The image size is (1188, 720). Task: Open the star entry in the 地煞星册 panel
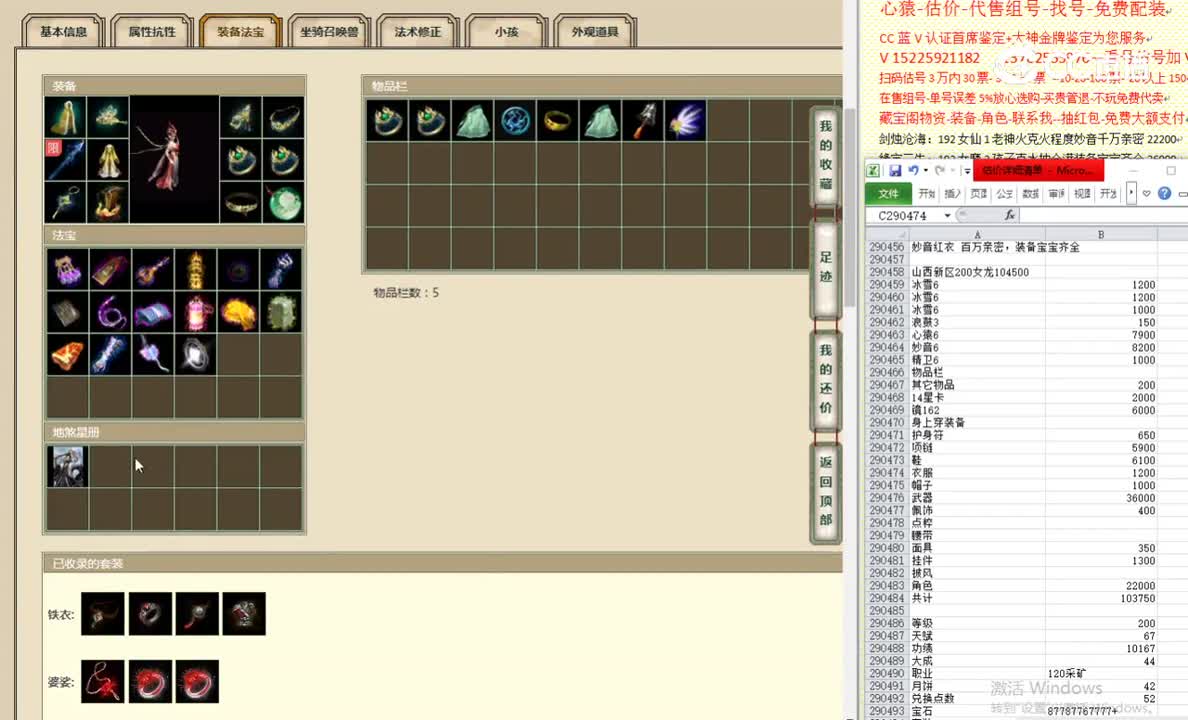tap(68, 466)
